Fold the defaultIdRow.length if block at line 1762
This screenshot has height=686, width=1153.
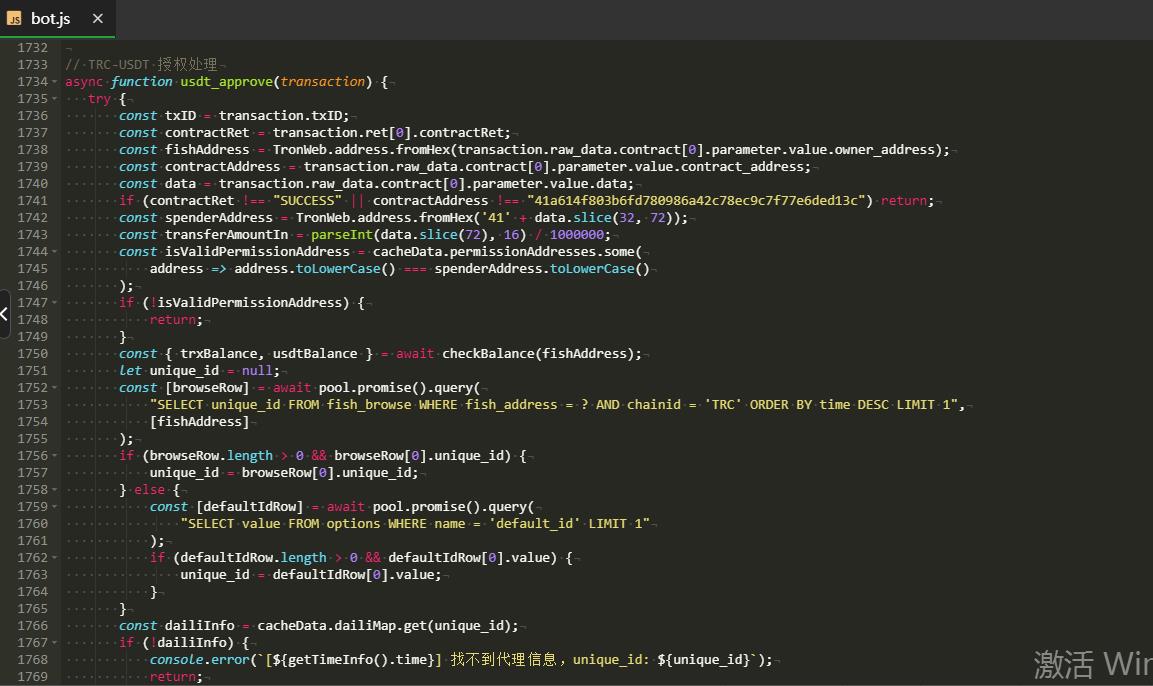tap(52, 558)
